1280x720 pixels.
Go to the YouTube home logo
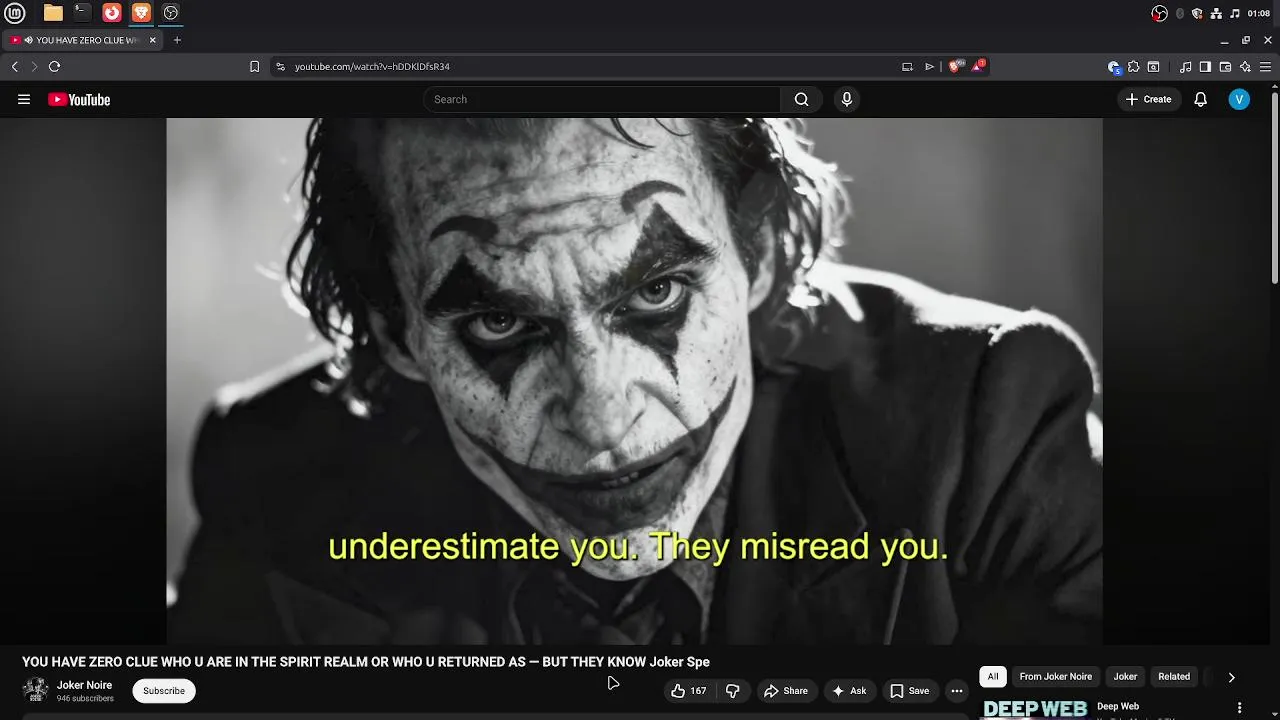[x=79, y=99]
